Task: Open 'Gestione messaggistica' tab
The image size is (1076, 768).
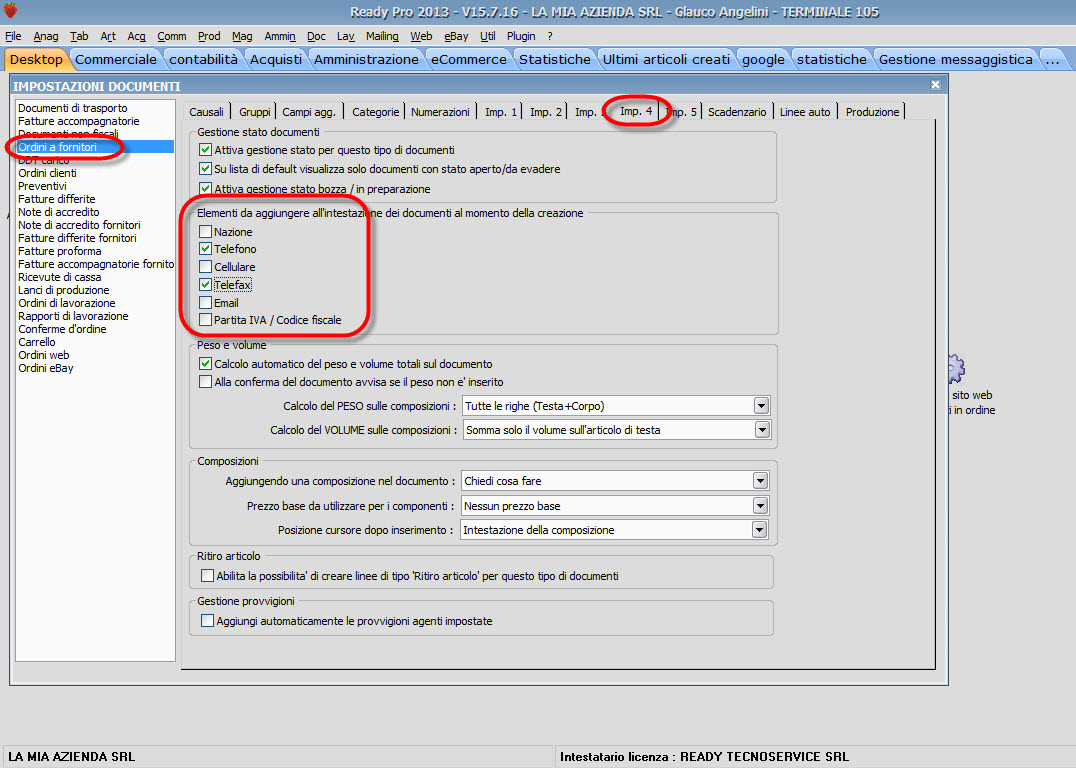Action: click(x=955, y=60)
